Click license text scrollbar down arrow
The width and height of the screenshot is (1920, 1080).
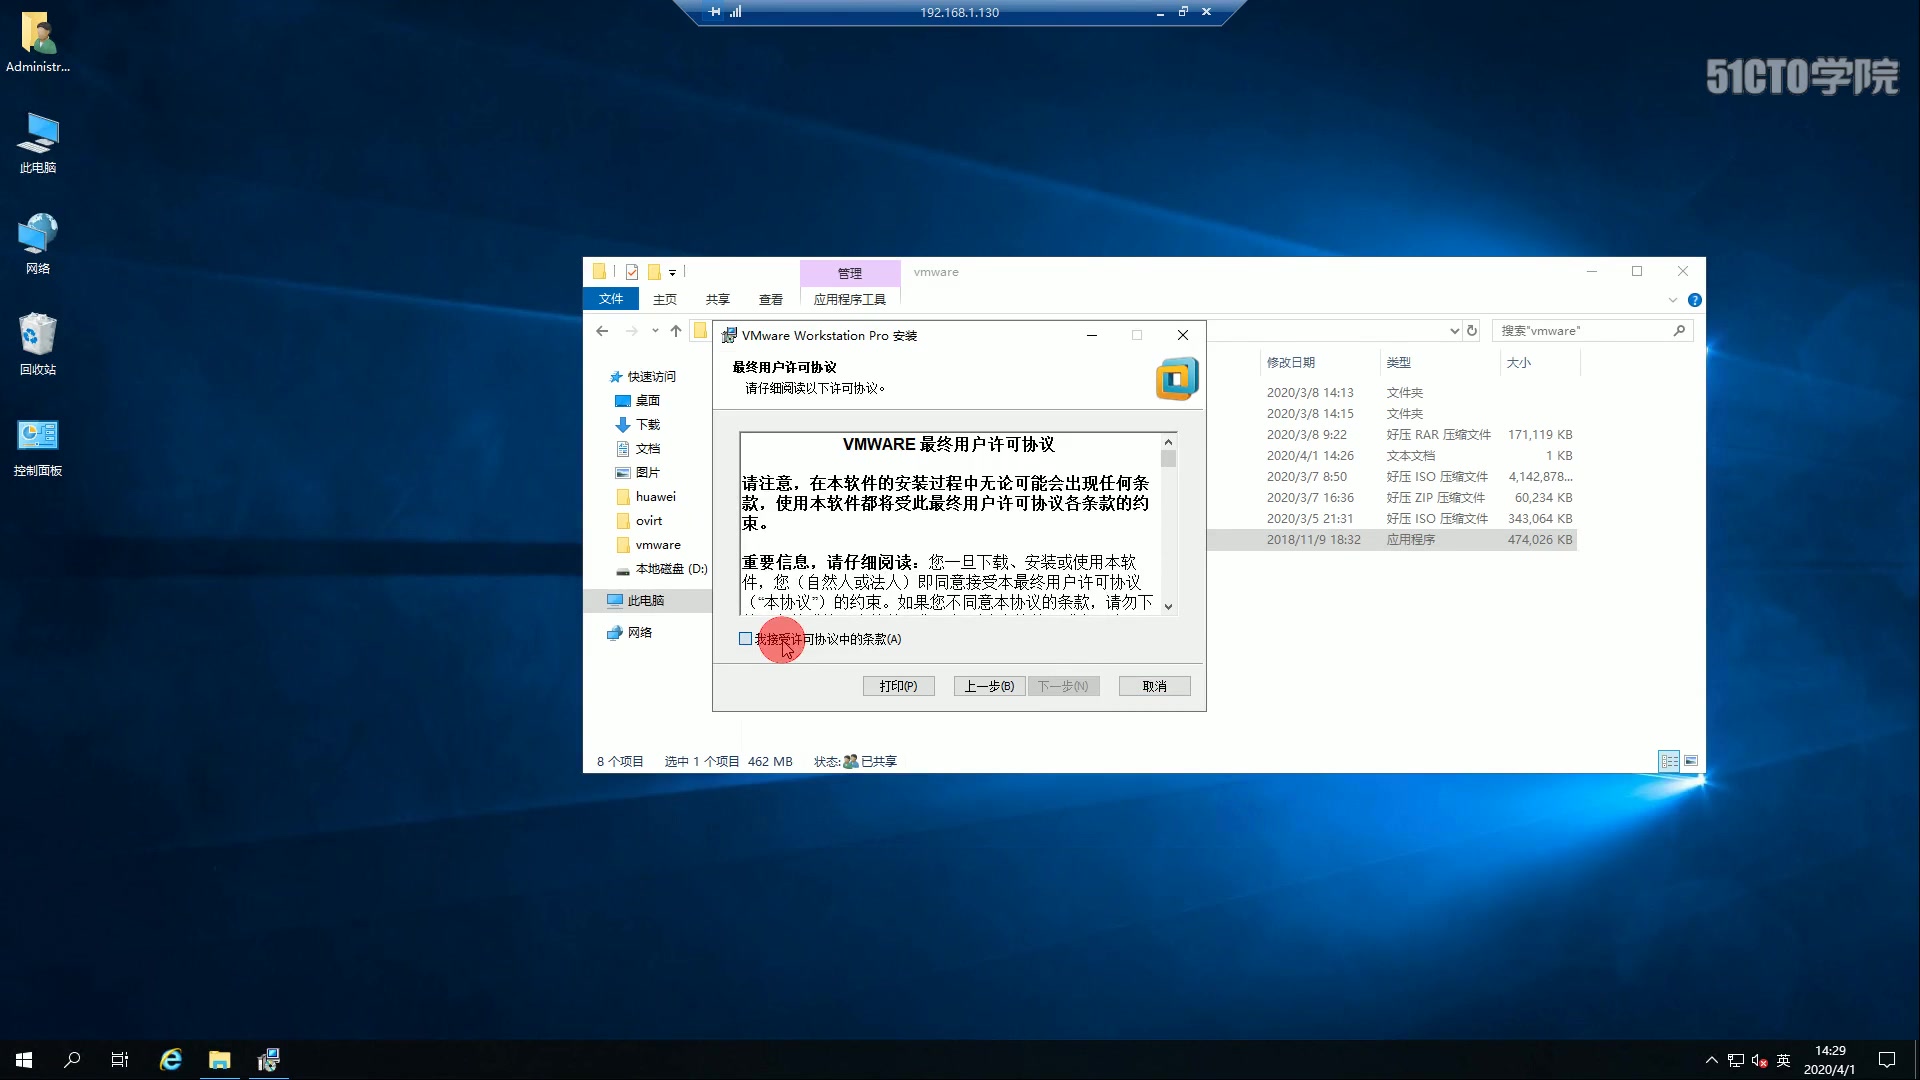pyautogui.click(x=1168, y=606)
